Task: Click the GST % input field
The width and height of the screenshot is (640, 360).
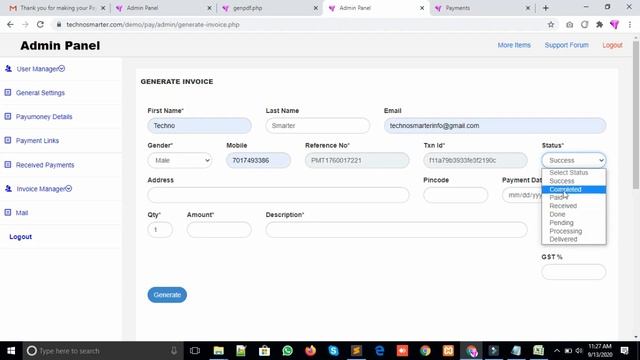Action: pos(573,272)
